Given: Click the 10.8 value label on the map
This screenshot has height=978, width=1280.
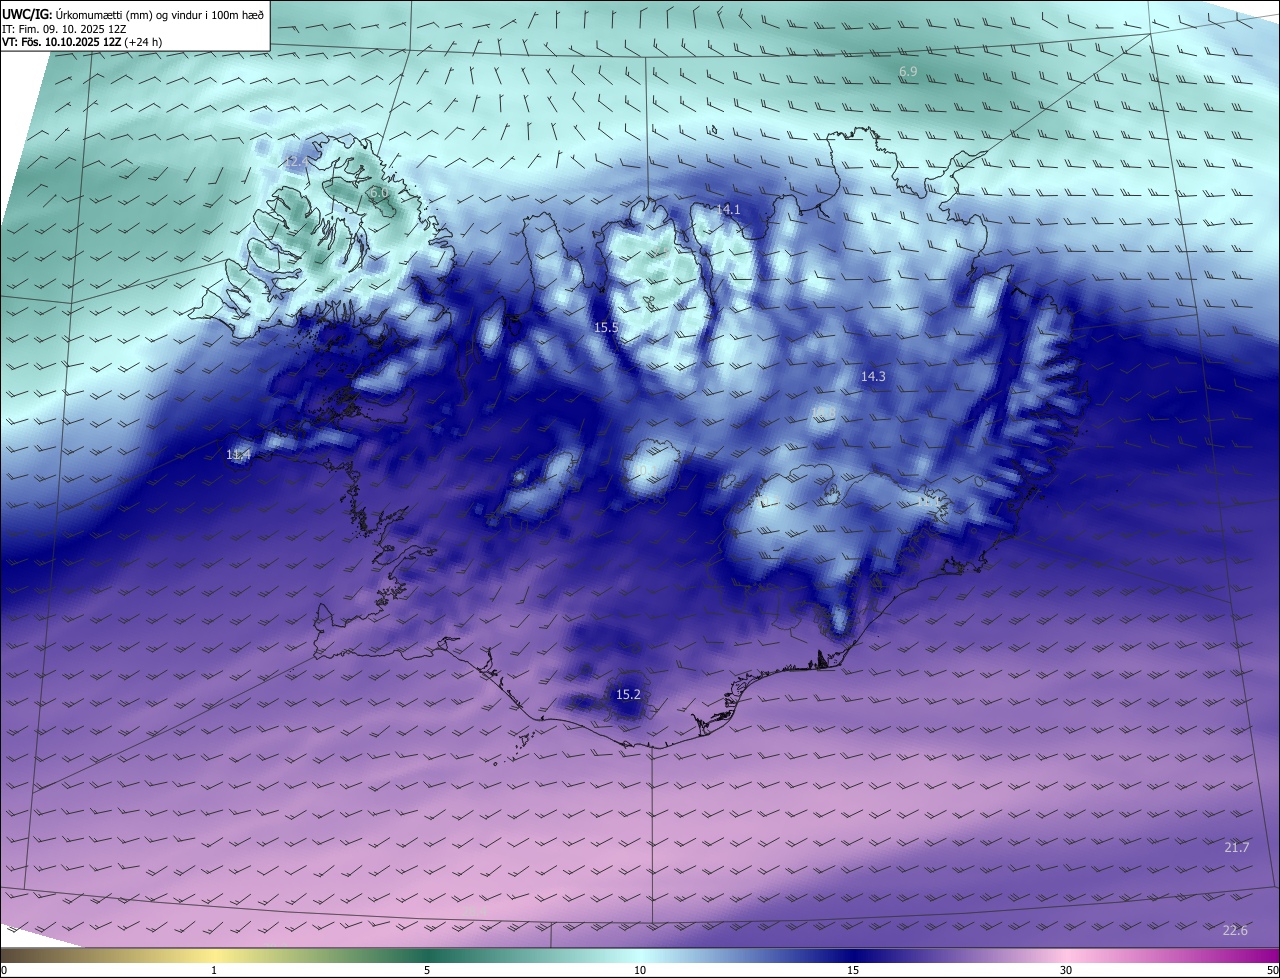Looking at the screenshot, I should (823, 412).
